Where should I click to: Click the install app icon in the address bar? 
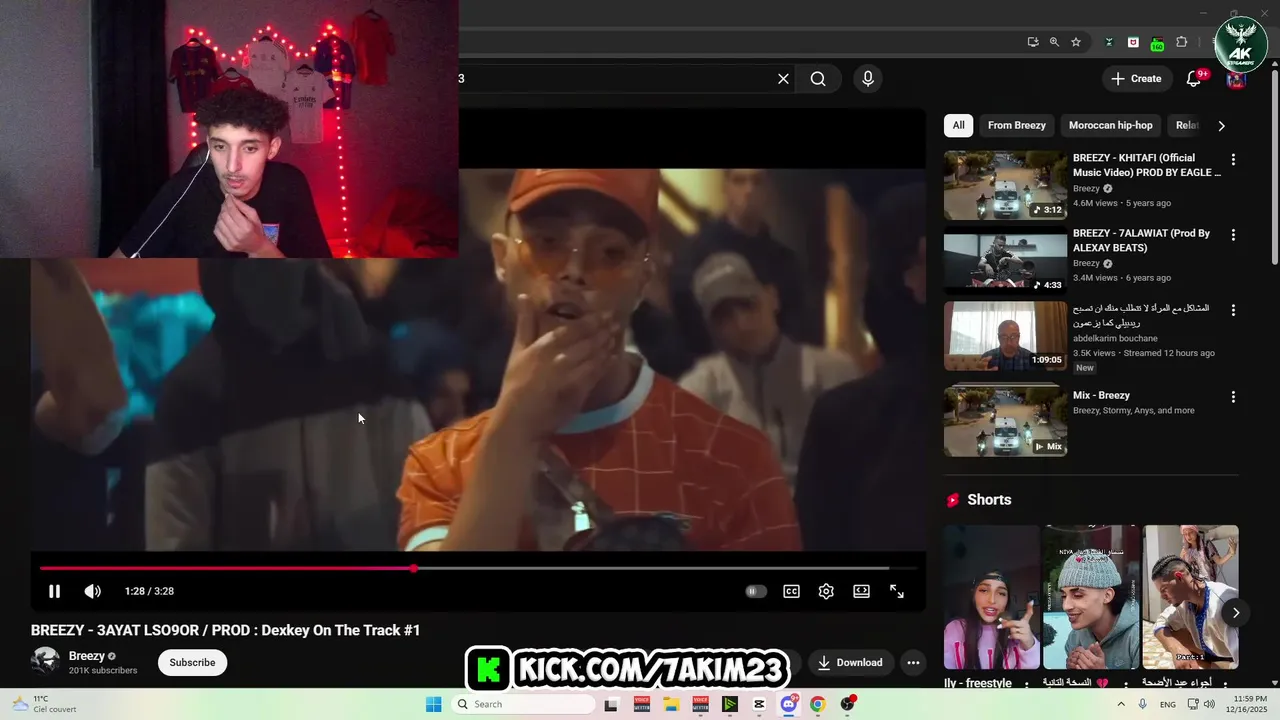click(1032, 42)
